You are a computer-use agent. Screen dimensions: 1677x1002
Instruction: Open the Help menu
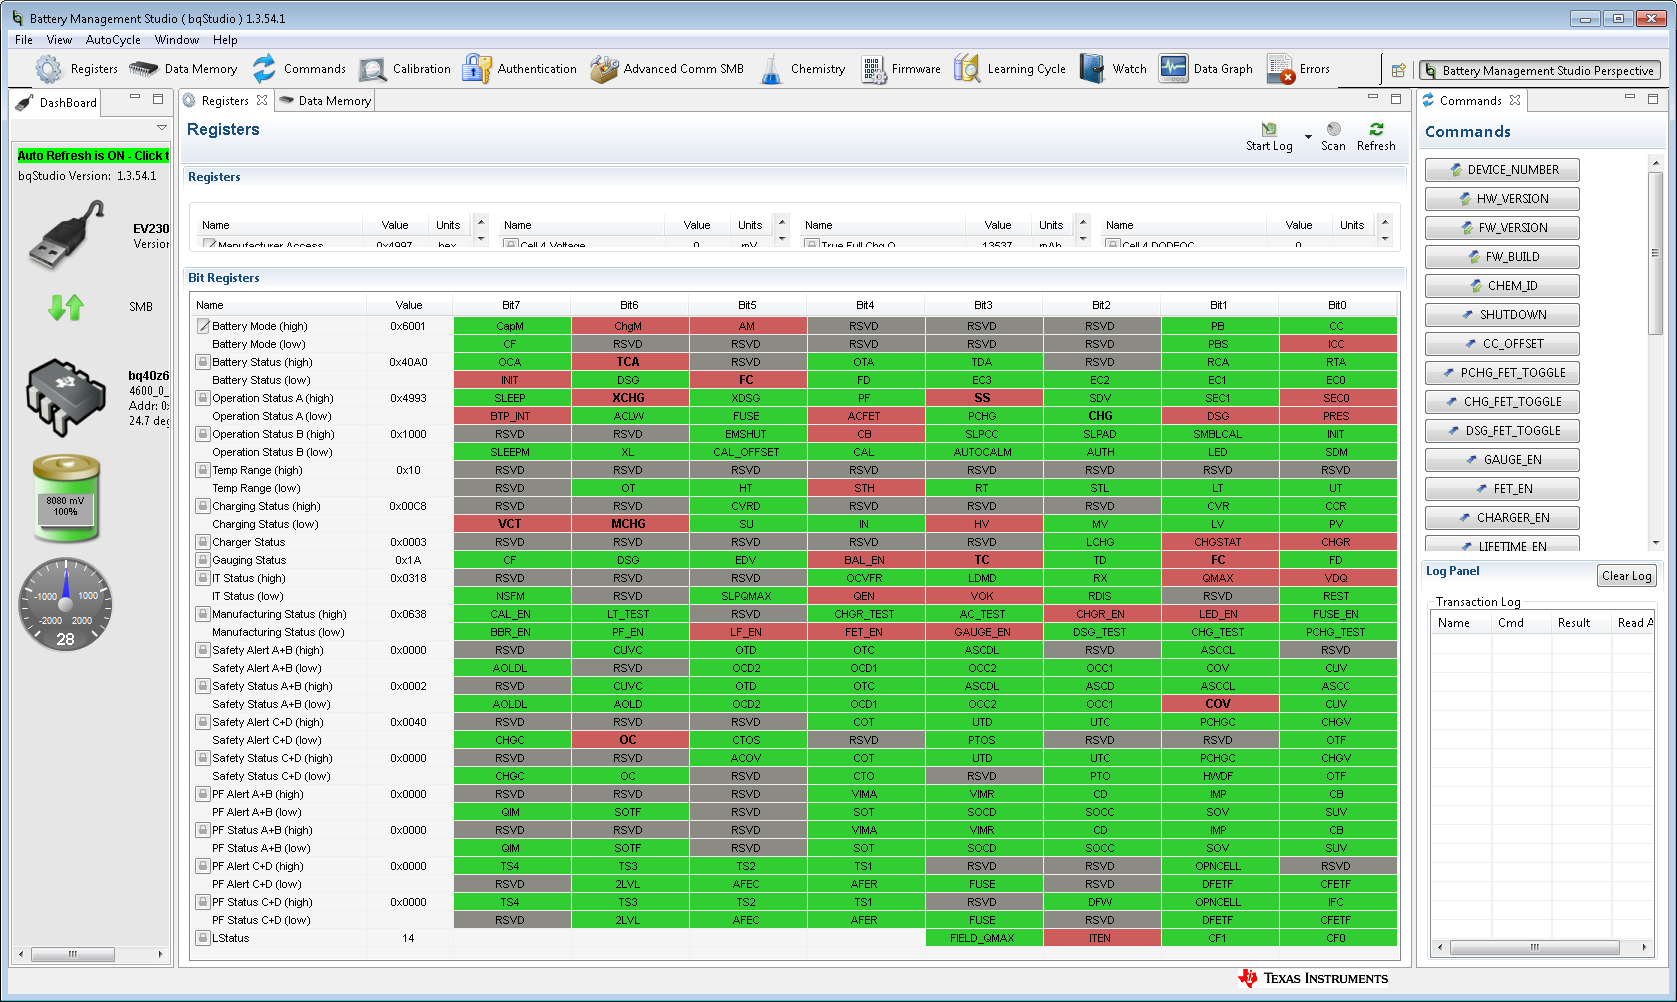[225, 40]
